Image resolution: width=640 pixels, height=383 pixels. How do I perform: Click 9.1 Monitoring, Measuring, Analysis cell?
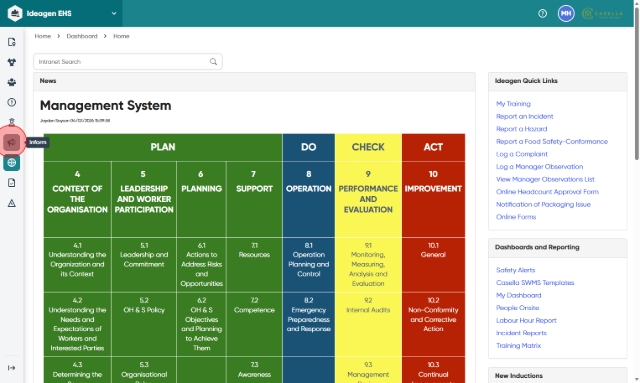(368, 265)
